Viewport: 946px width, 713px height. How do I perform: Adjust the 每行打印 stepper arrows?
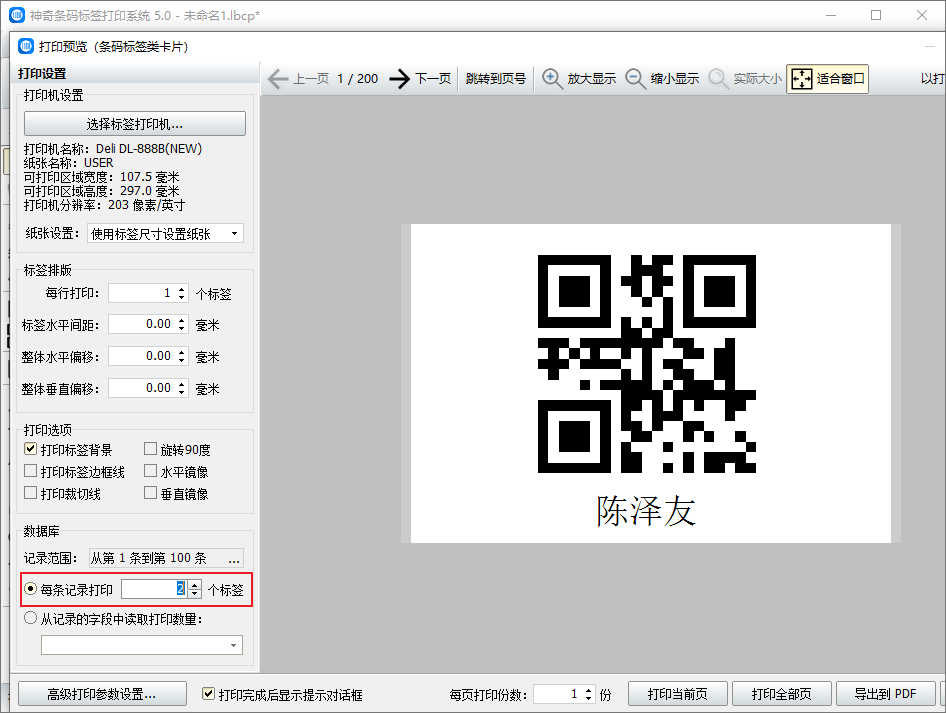182,293
